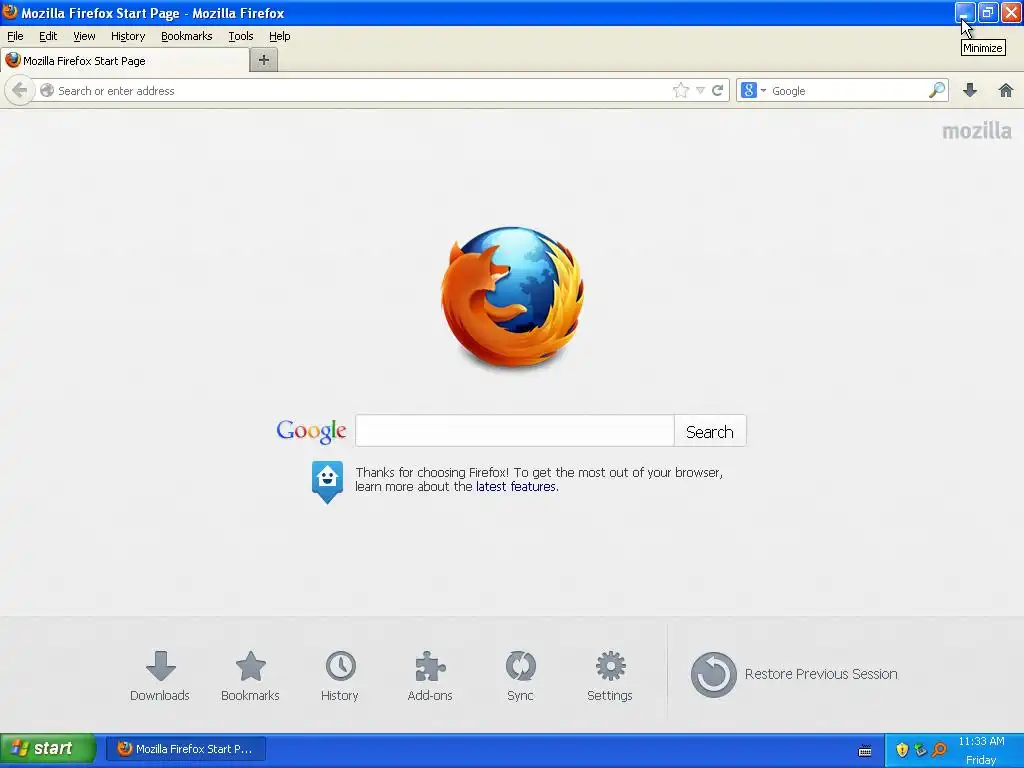This screenshot has height=768, width=1024.
Task: Select the Mozilla Firefox Start Page tab
Action: (125, 61)
